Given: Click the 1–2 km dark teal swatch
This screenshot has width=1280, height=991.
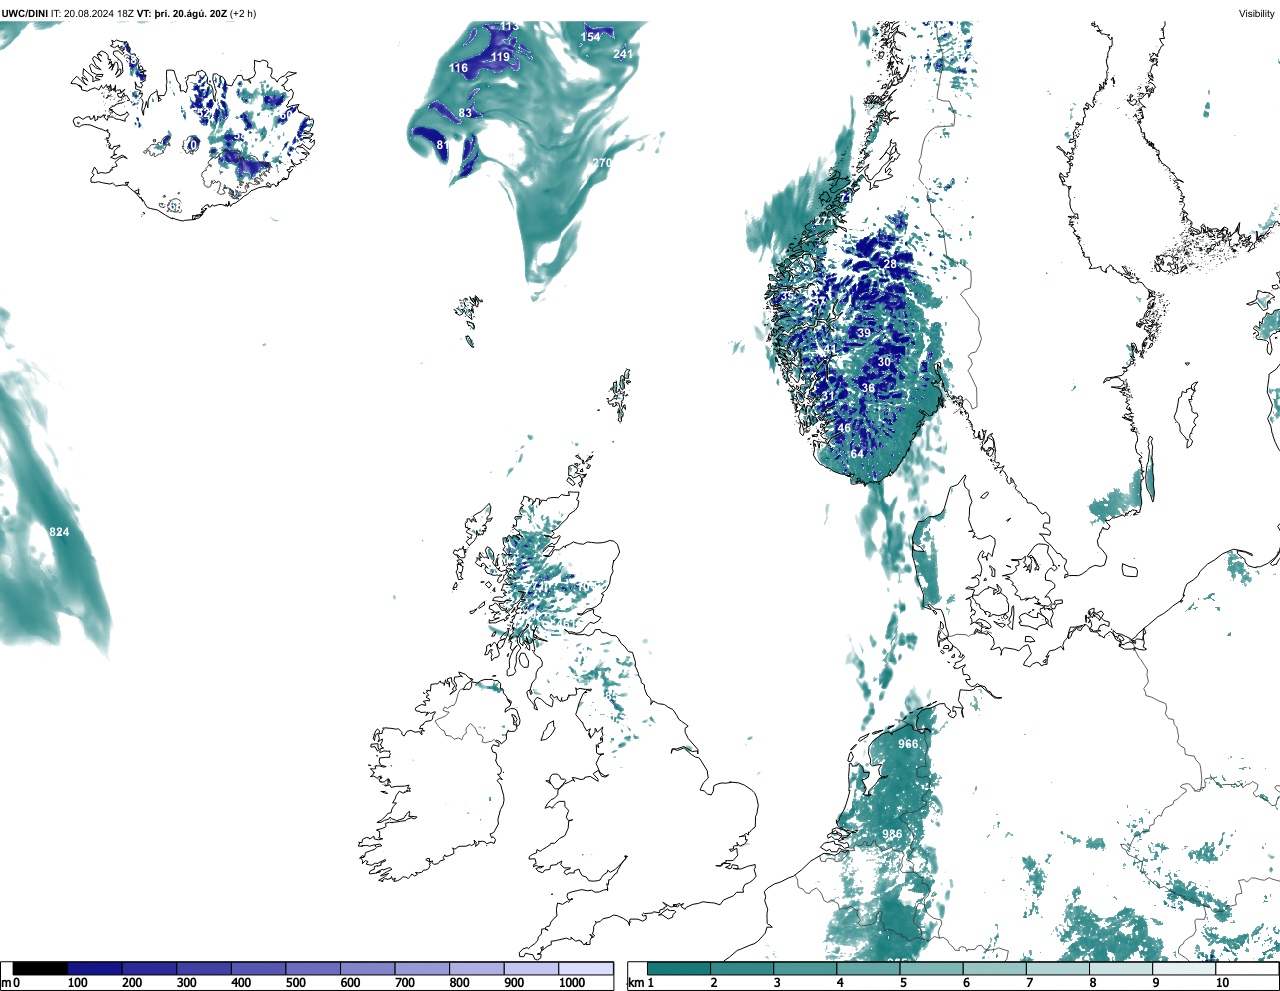Looking at the screenshot, I should [x=679, y=968].
